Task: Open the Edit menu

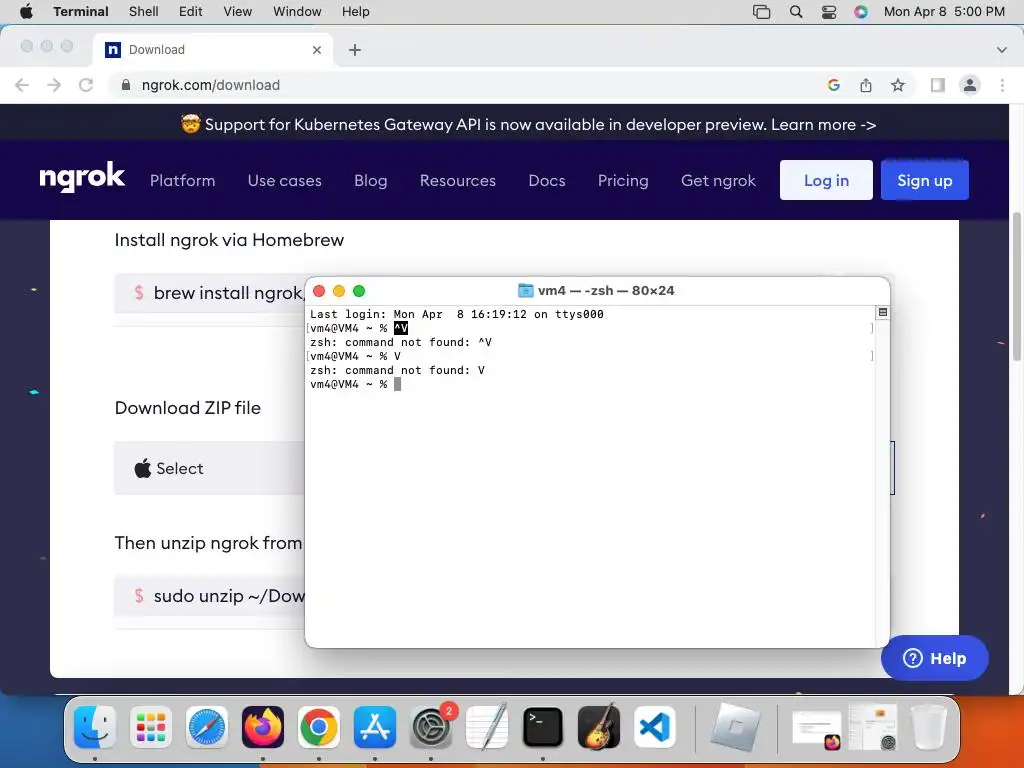Action: click(191, 12)
